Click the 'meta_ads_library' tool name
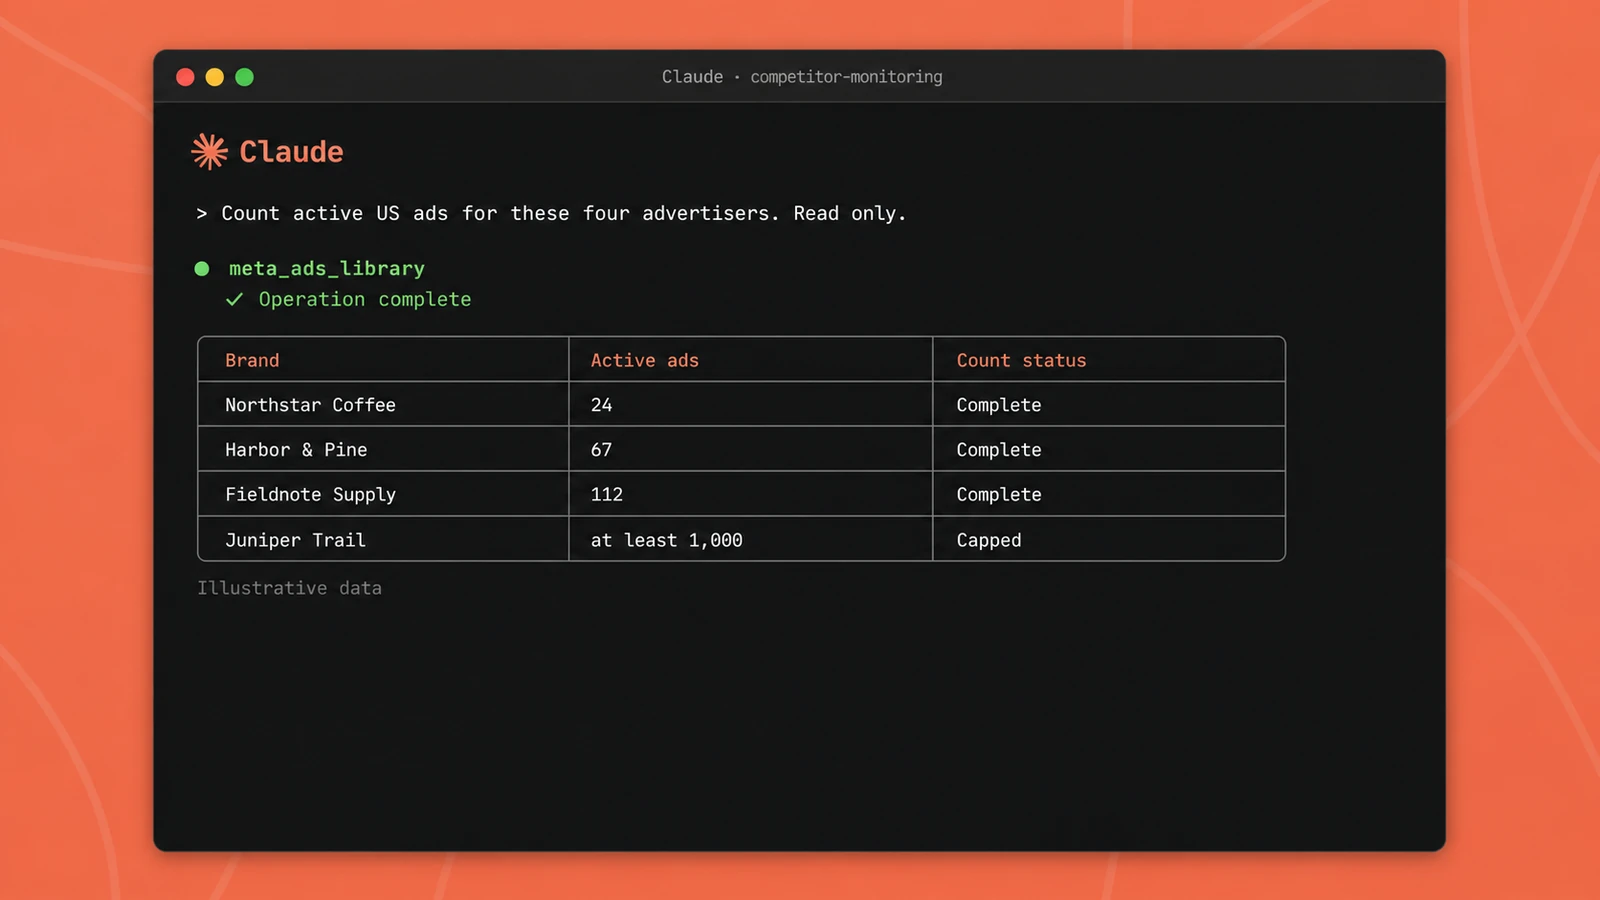This screenshot has width=1600, height=900. tap(327, 268)
